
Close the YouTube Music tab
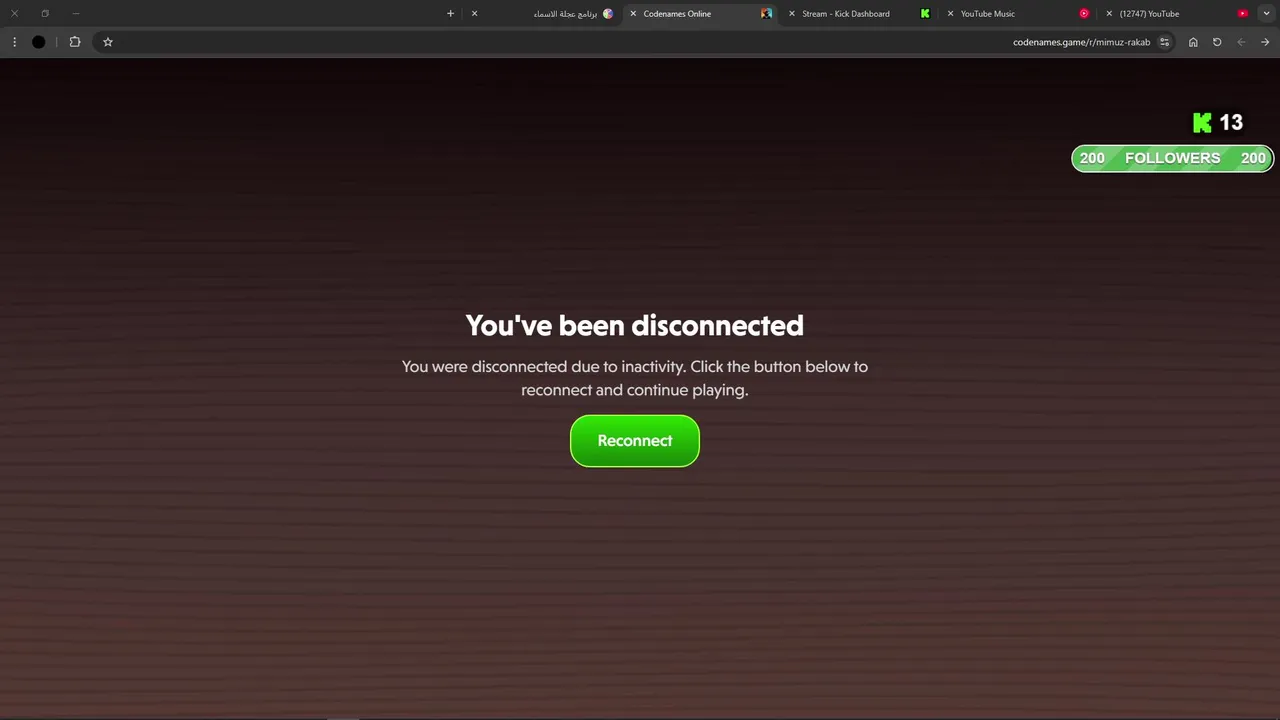pyautogui.click(x=950, y=14)
